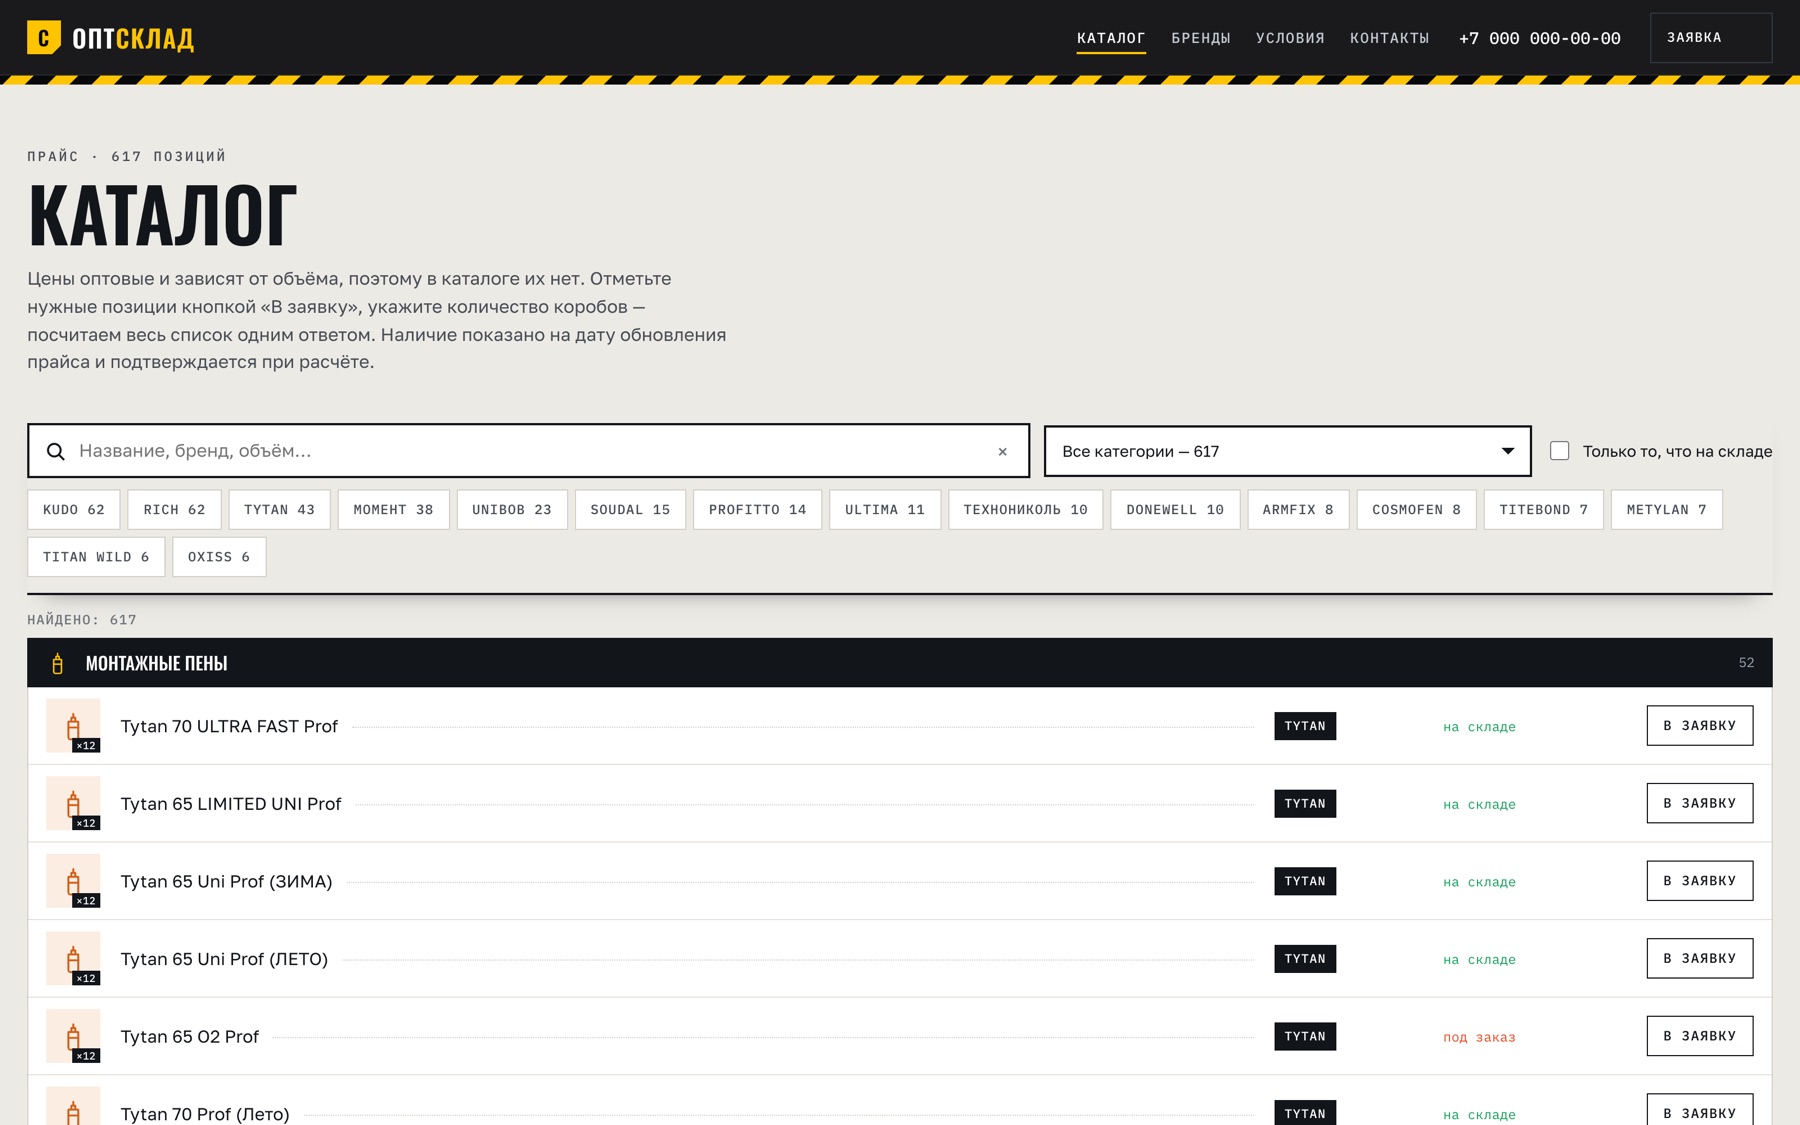Open the Бренды nav item
The width and height of the screenshot is (1800, 1125).
1201,38
